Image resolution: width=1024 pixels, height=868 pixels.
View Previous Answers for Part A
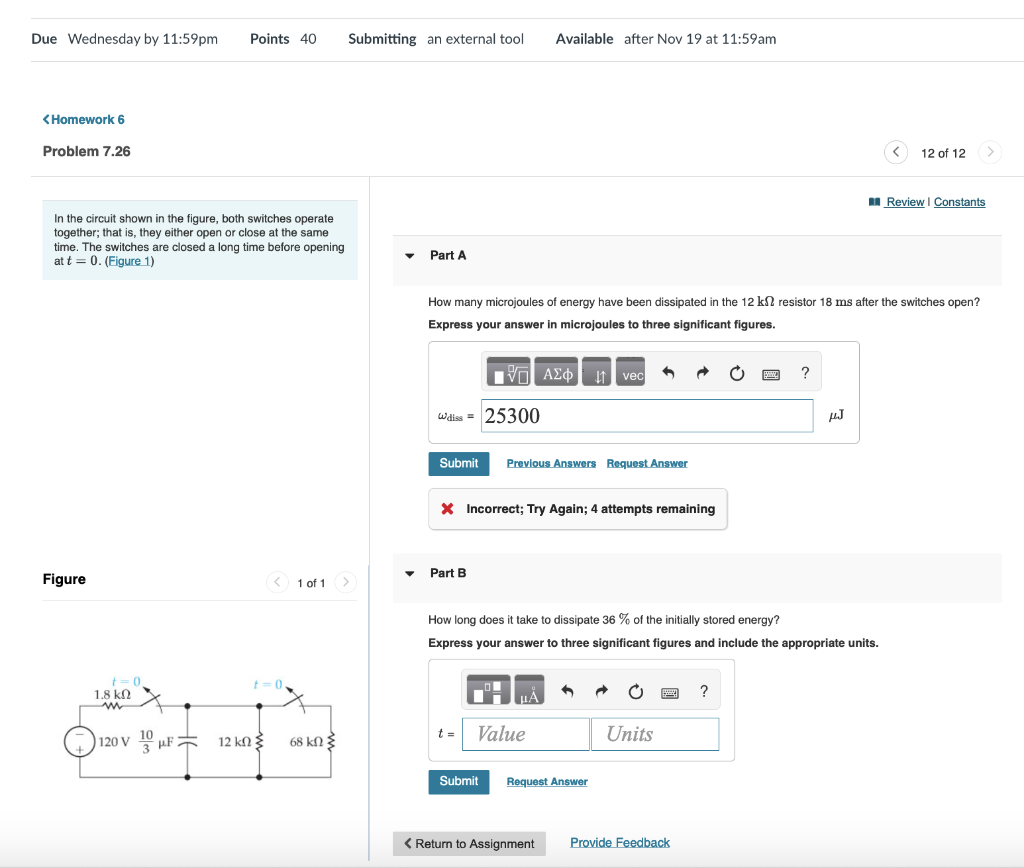551,463
